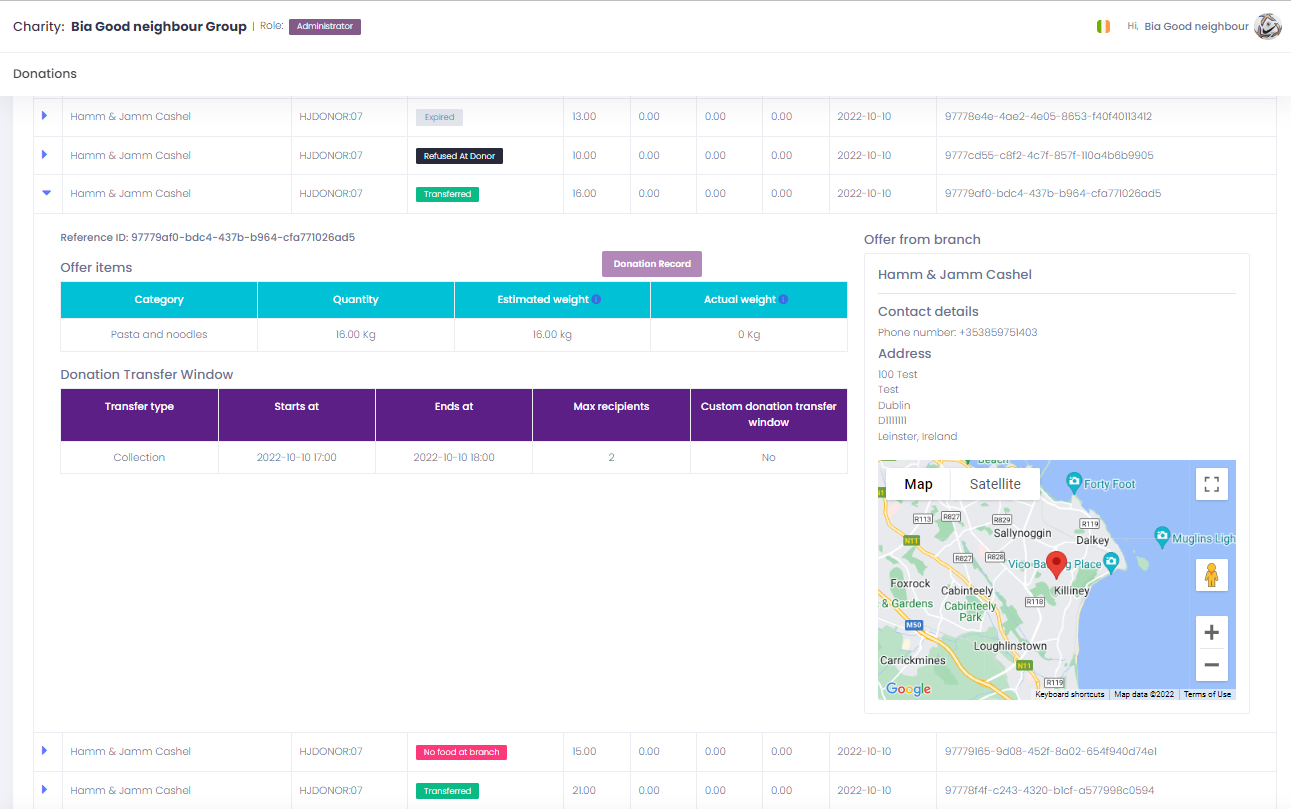
Task: Expand the No food at branch row
Action: point(44,751)
